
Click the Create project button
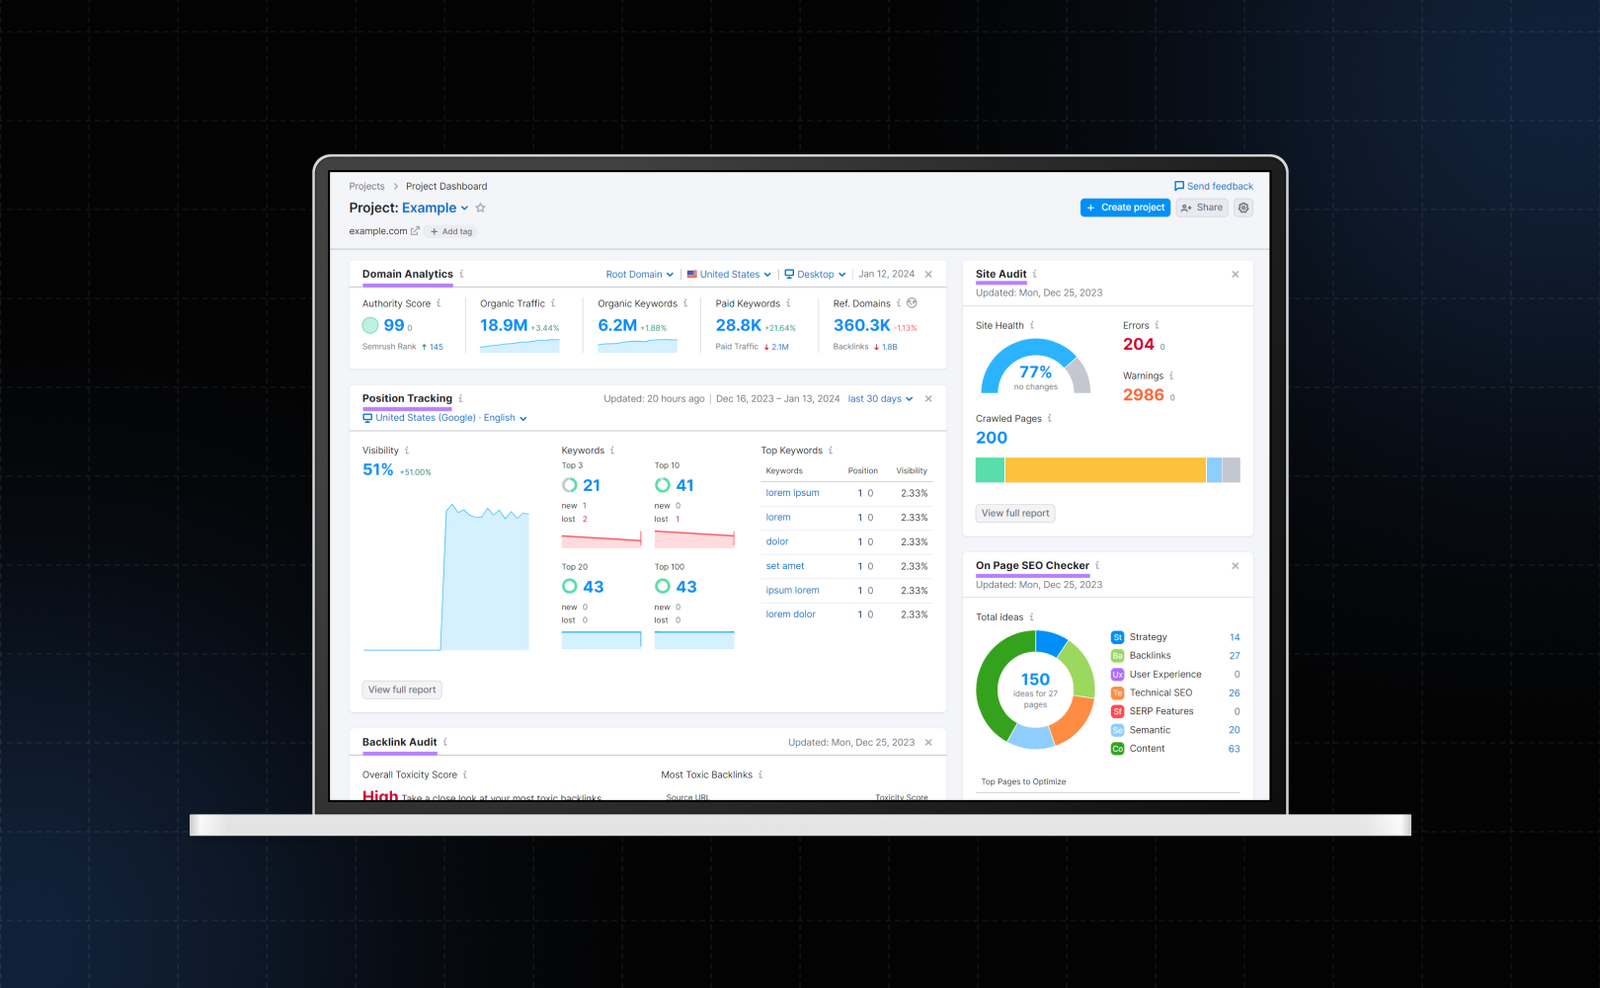tap(1125, 208)
